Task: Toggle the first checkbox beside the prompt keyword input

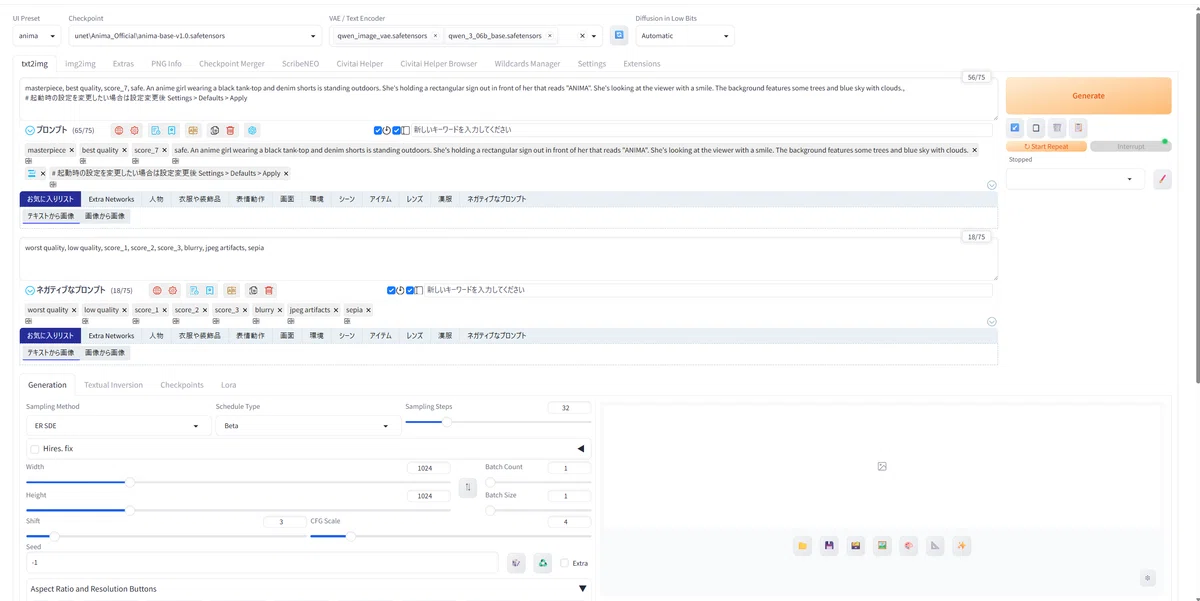Action: (378, 130)
